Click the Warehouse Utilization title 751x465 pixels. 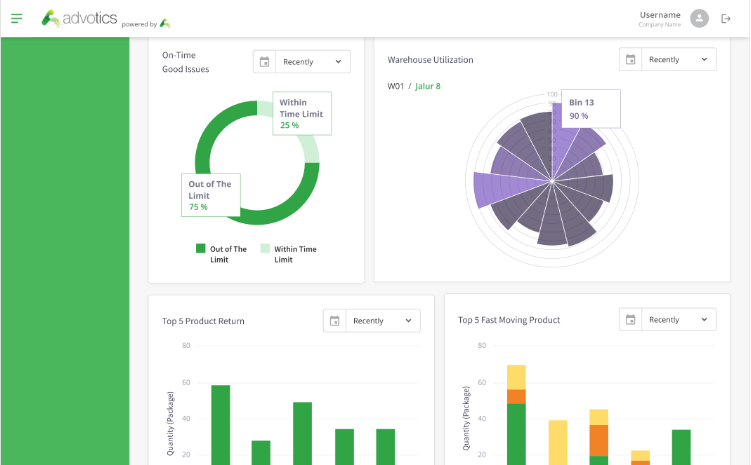430,60
